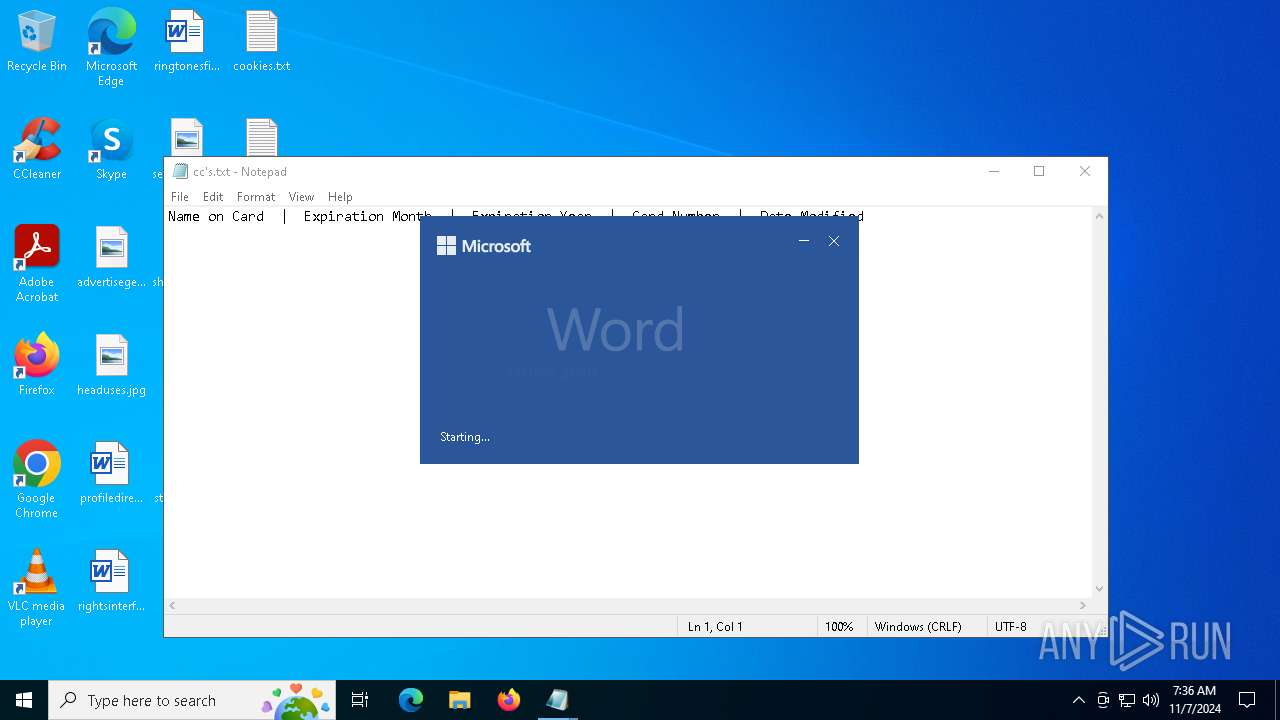Image resolution: width=1280 pixels, height=720 pixels.
Task: Show the taskbar clock and calendar
Action: point(1195,700)
